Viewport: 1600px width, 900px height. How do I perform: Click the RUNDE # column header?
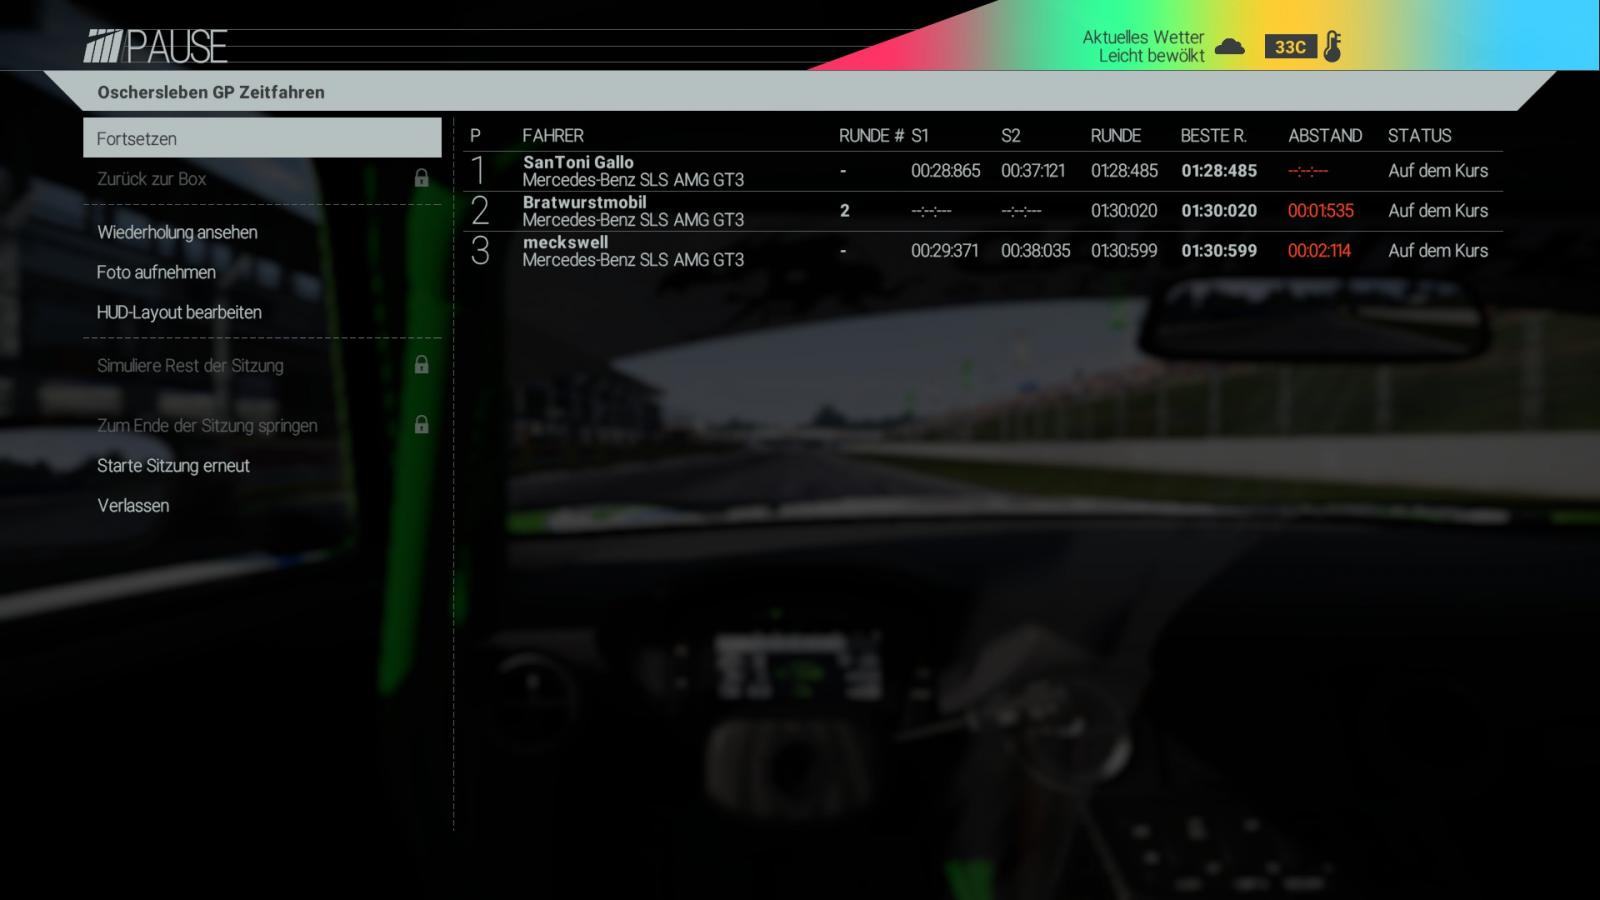[x=871, y=136]
